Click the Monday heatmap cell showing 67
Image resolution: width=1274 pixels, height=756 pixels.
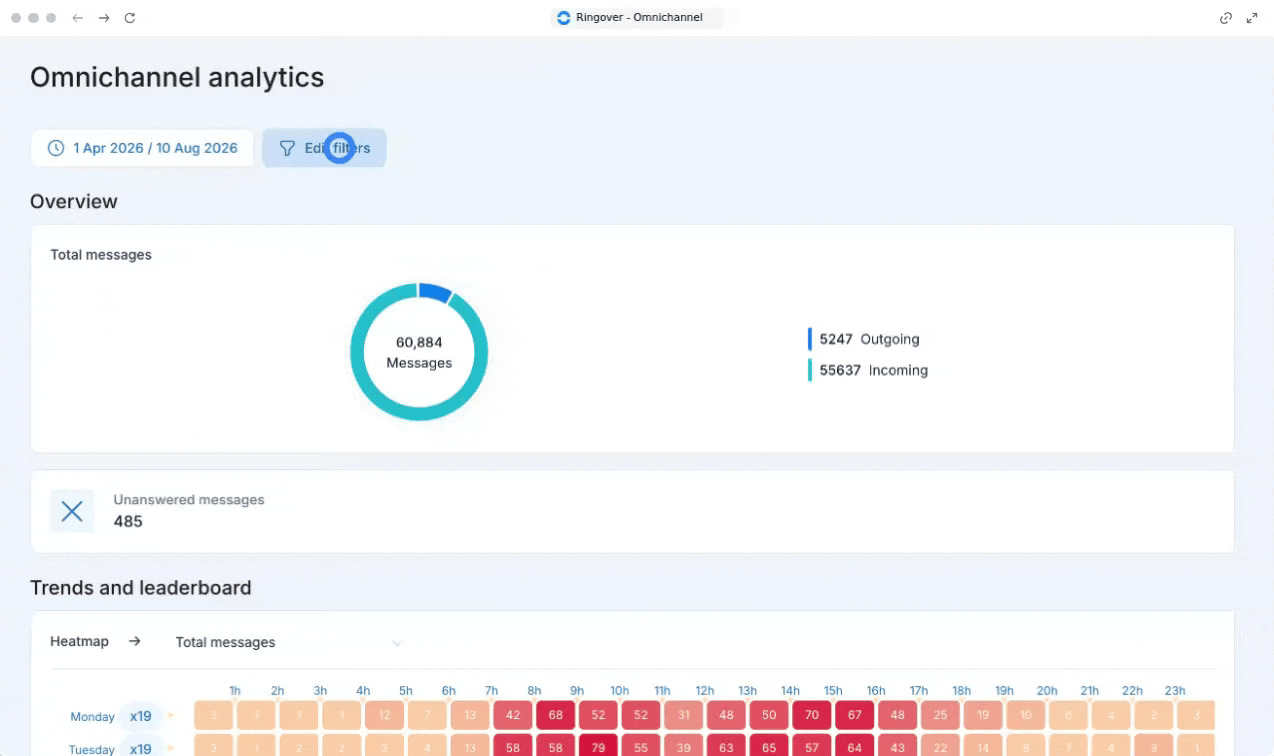pos(855,715)
